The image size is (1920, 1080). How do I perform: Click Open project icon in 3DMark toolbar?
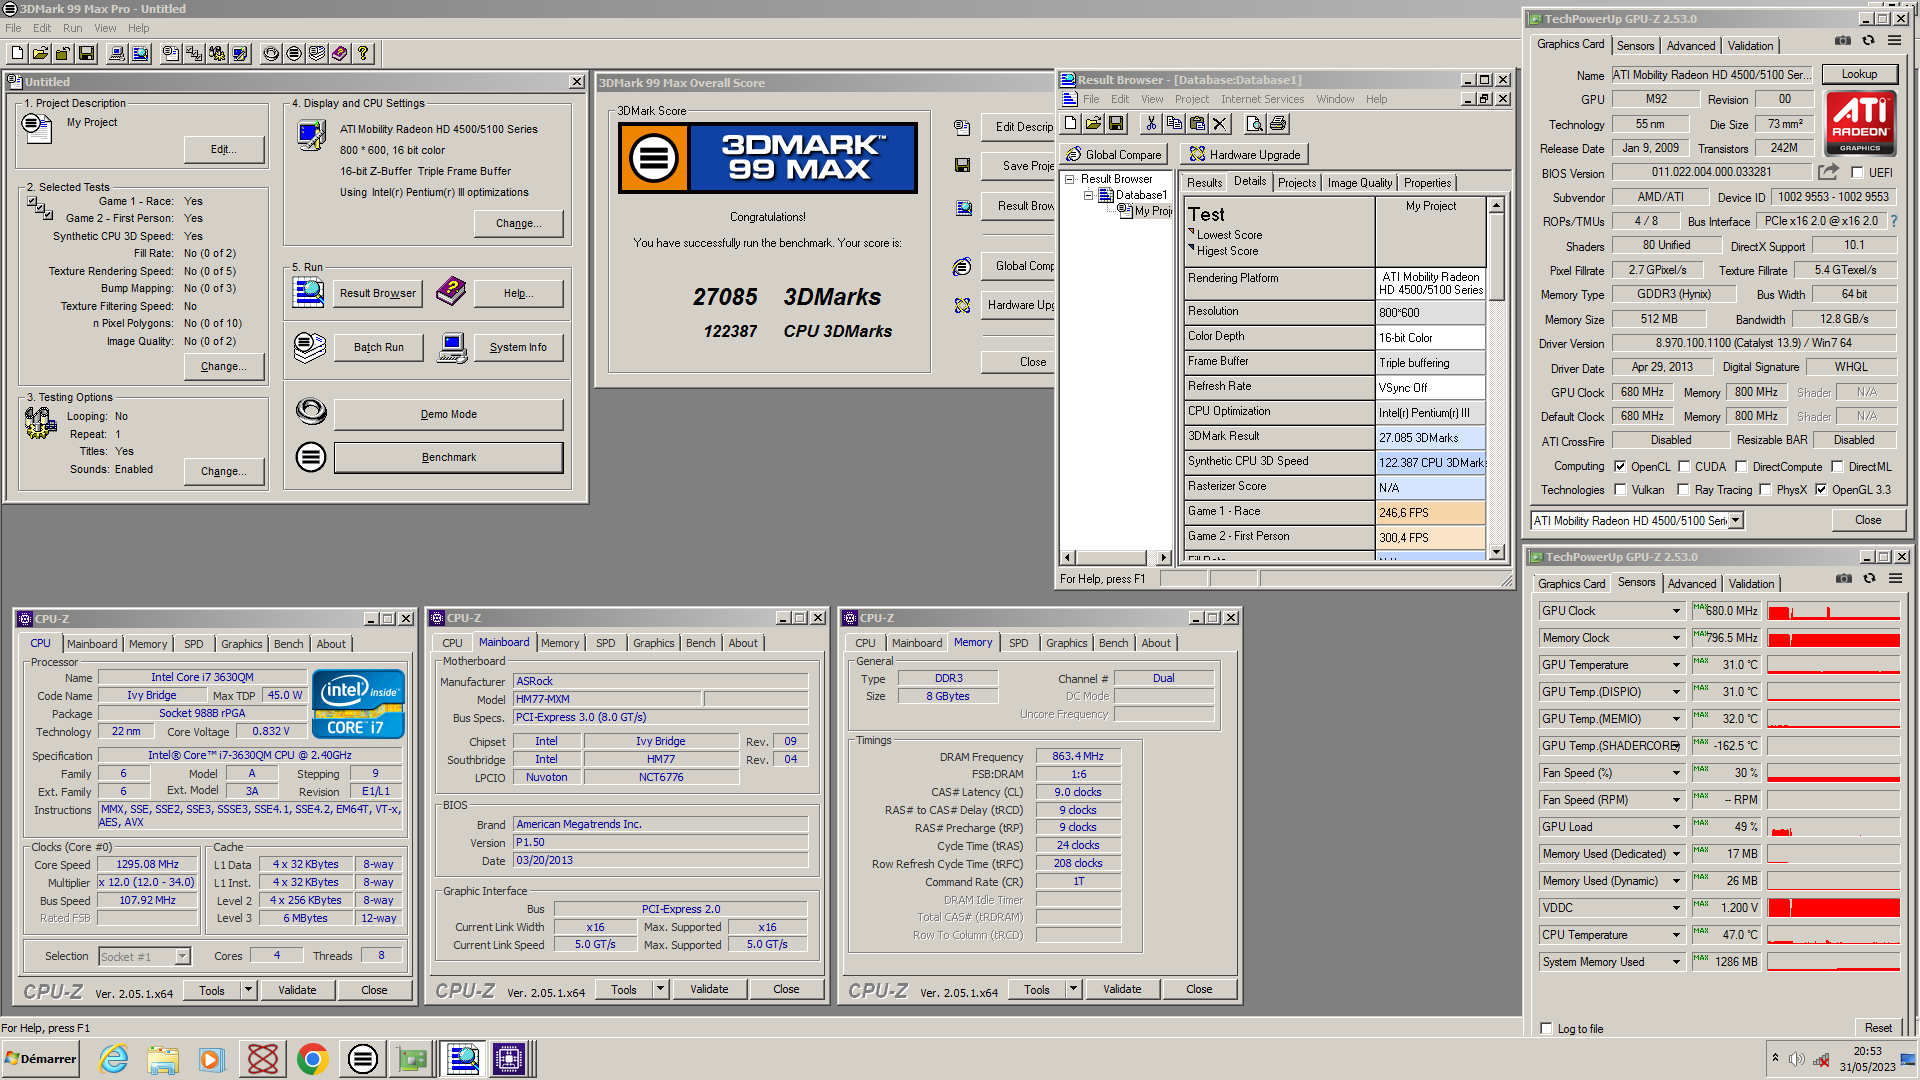point(41,53)
